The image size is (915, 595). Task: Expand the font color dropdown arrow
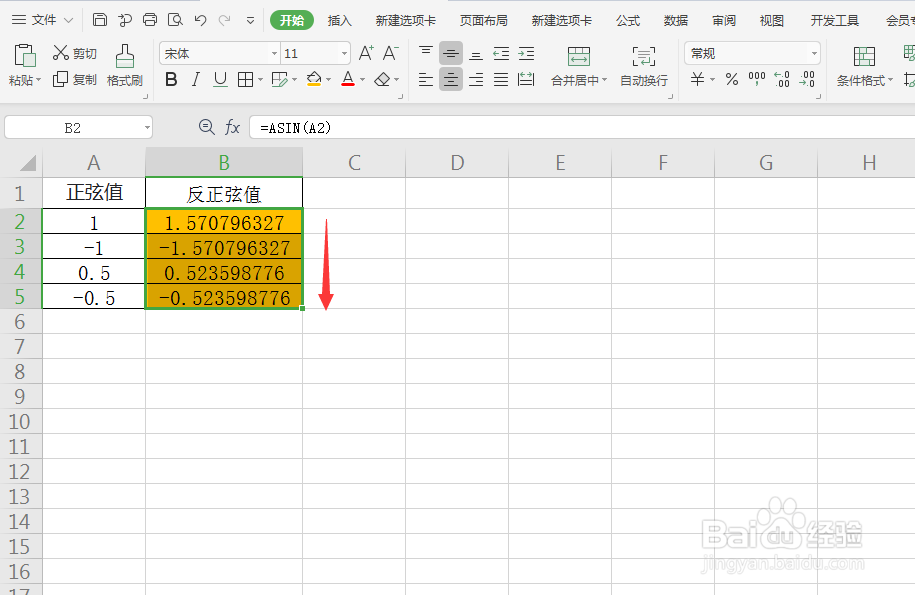[362, 79]
